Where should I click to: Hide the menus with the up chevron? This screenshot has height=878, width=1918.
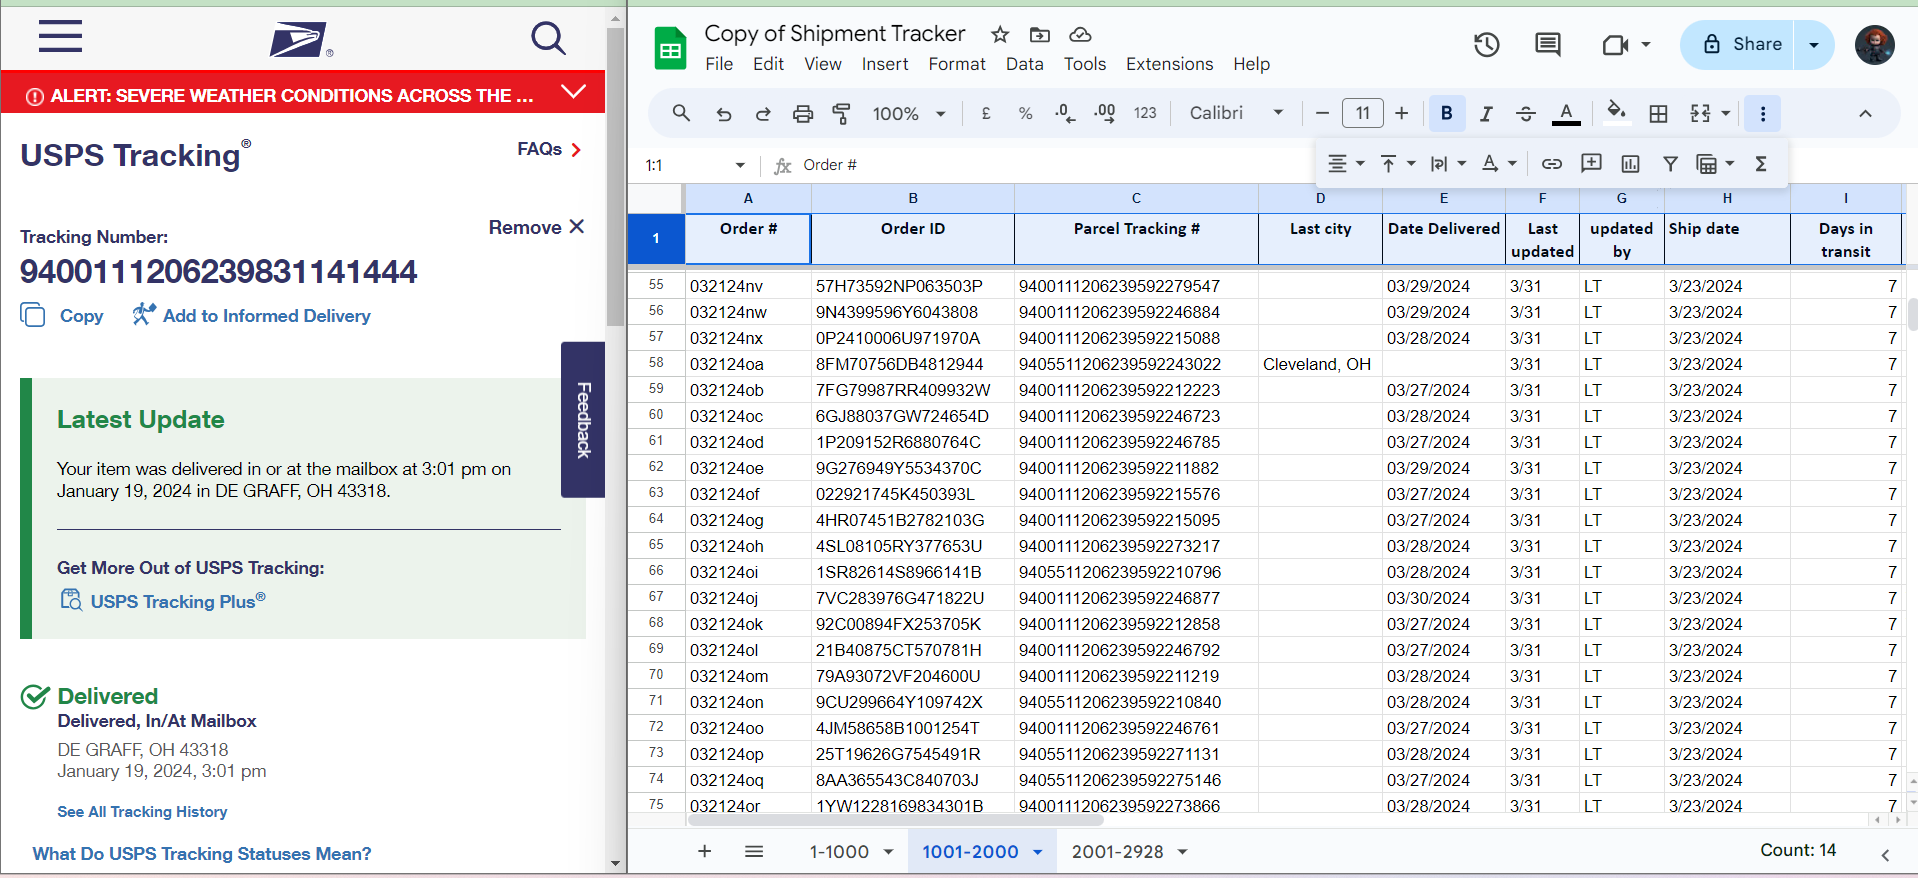(x=1865, y=114)
